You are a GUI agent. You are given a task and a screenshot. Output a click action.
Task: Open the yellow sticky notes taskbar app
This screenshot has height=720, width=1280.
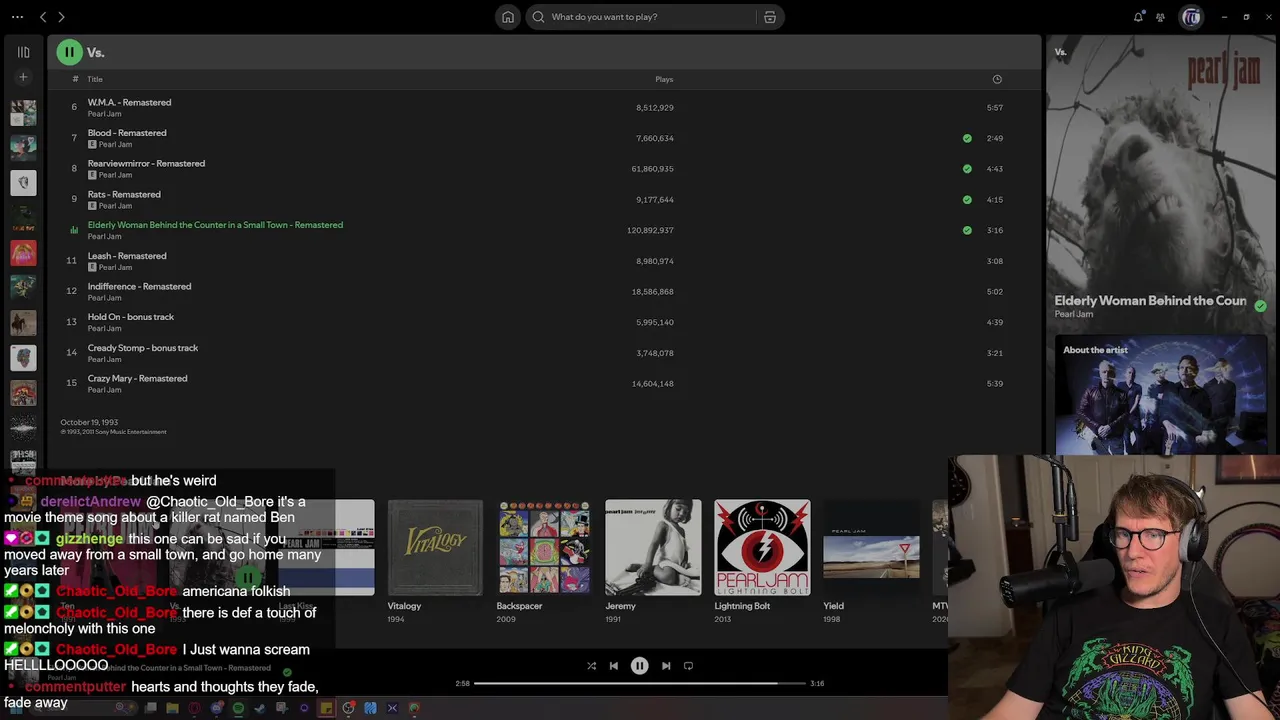tap(326, 708)
